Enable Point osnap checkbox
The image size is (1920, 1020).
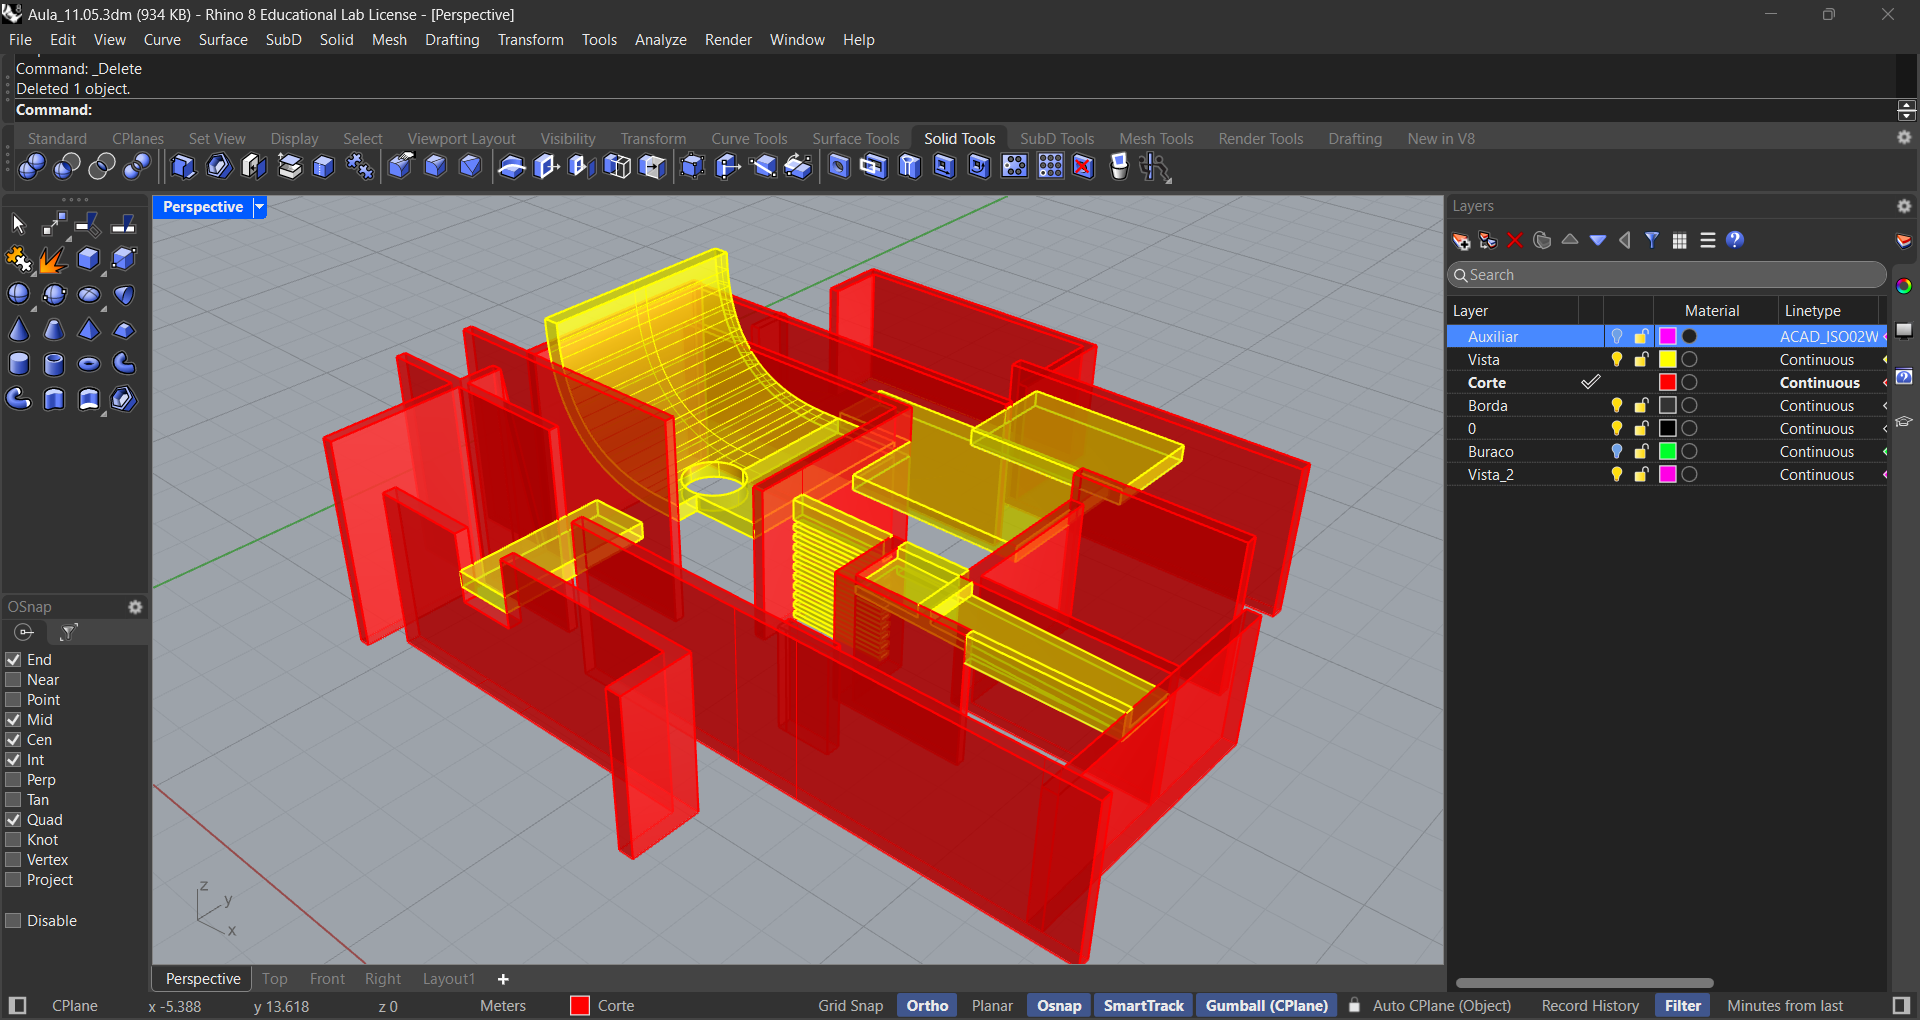click(14, 700)
